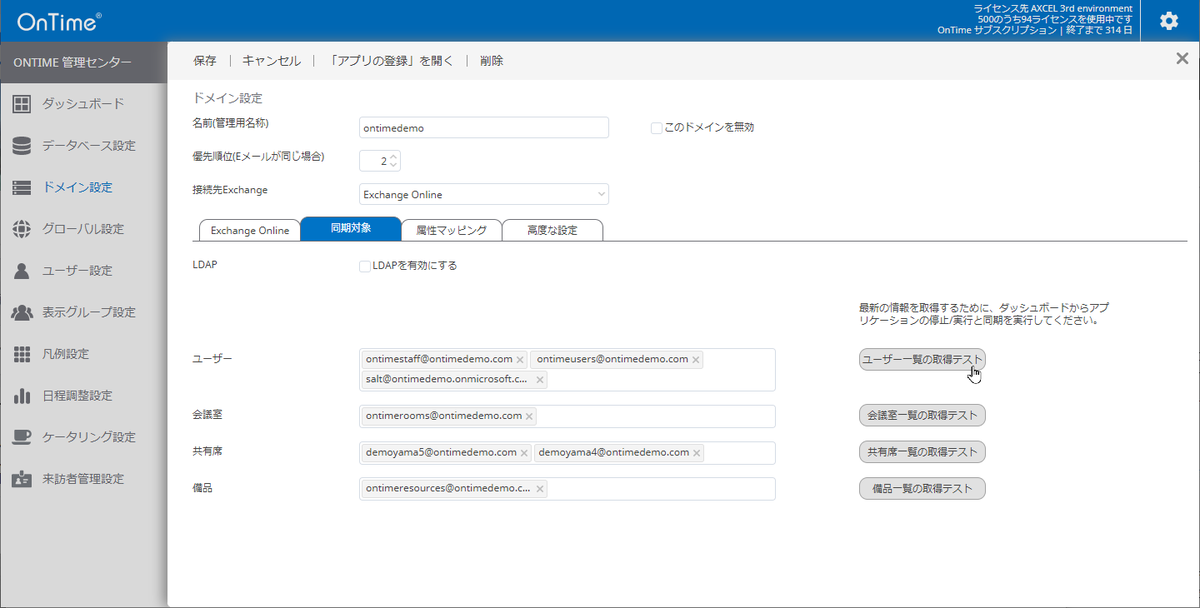
Task: Remove demoyama4@ontimedemo.com tag
Action: pos(696,453)
